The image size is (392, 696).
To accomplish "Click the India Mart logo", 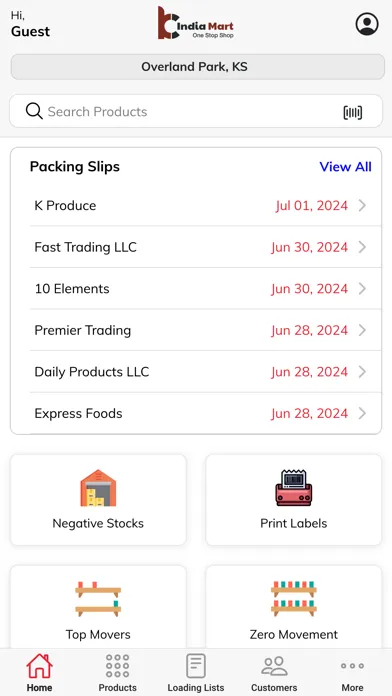I will click(x=196, y=23).
